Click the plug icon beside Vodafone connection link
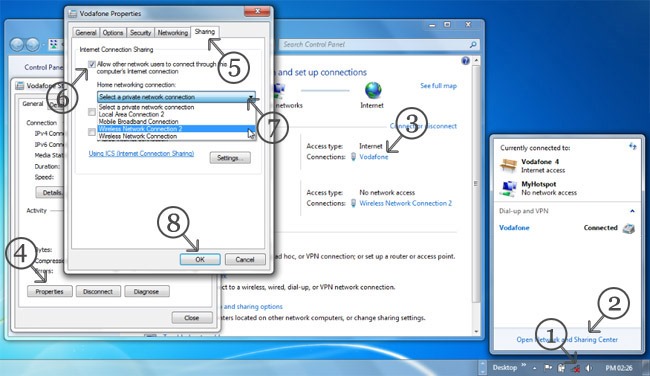Screen dimensions: 650x376 [x=354, y=157]
